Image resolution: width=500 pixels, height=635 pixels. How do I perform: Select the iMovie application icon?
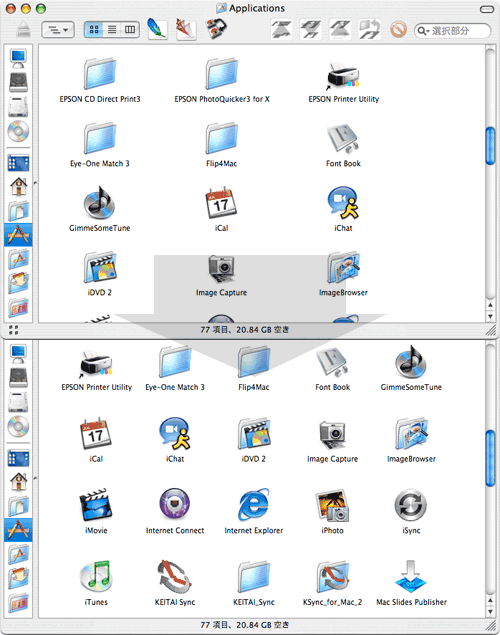pyautogui.click(x=96, y=505)
